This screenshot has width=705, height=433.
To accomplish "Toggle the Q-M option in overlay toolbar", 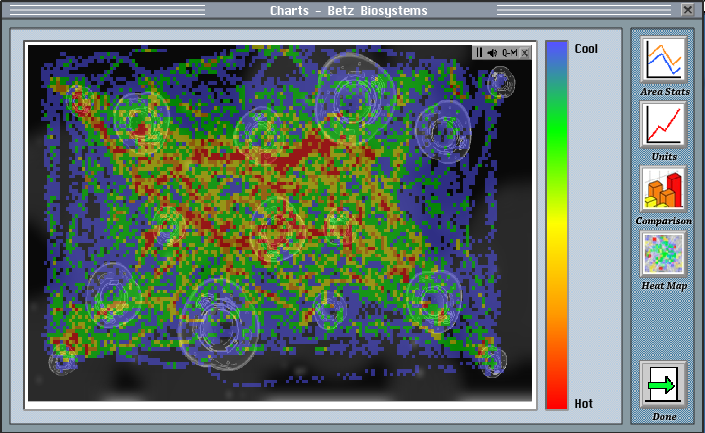I will click(510, 53).
